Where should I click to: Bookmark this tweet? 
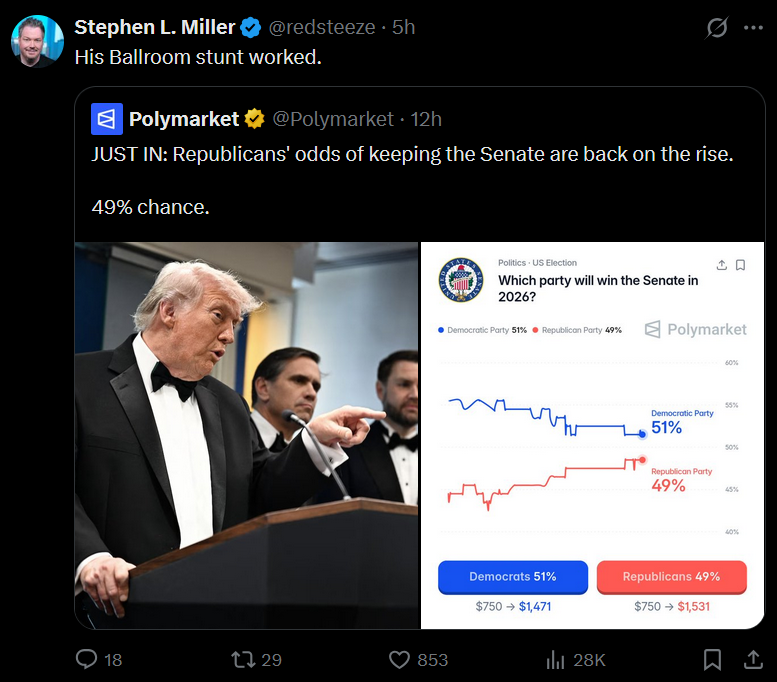[712, 659]
